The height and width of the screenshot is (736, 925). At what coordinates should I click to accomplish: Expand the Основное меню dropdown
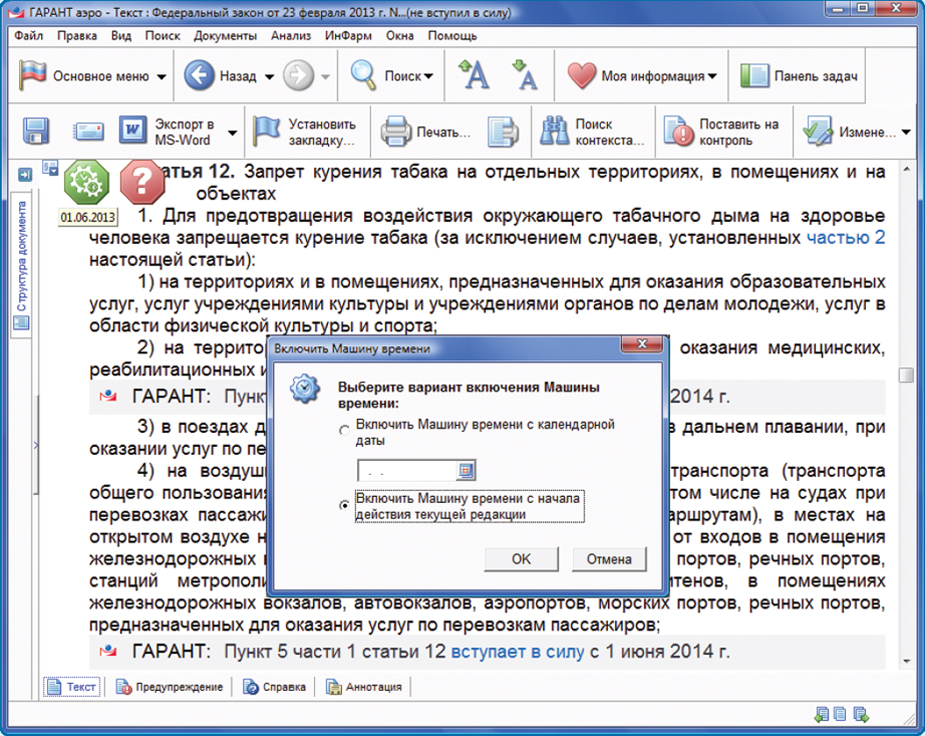click(x=161, y=76)
